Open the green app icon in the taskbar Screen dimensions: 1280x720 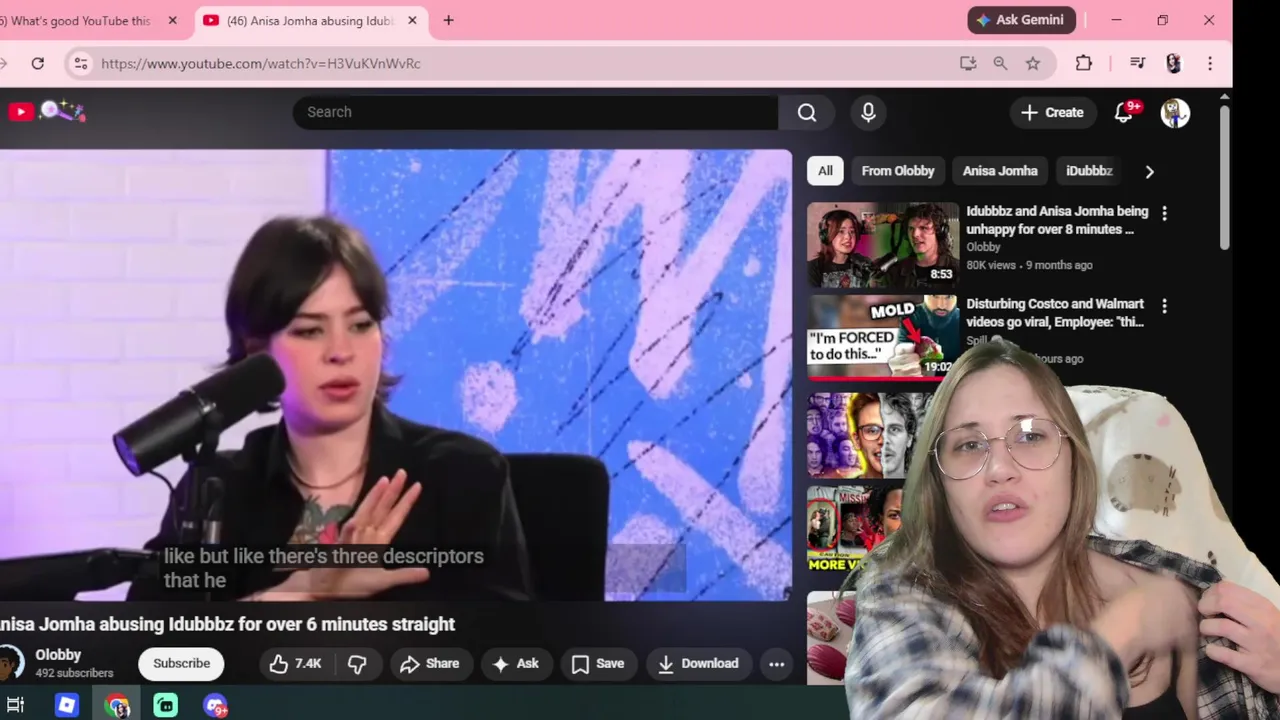[166, 706]
